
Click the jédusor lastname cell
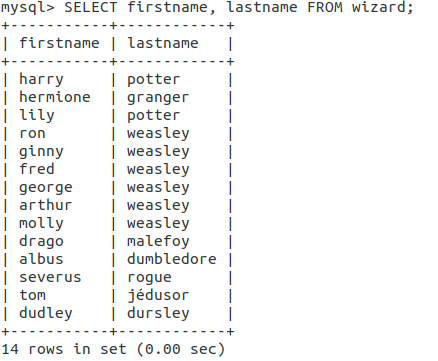[x=158, y=295]
